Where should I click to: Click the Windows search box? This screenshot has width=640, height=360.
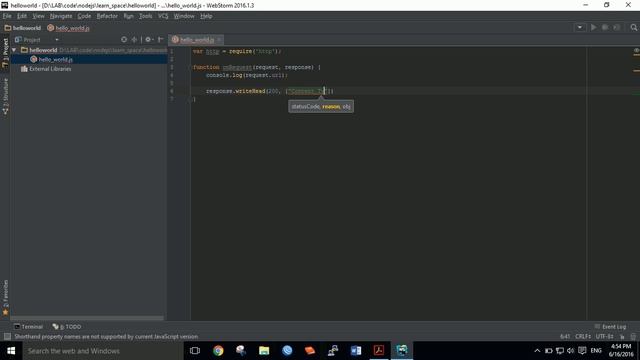pyautogui.click(x=103, y=351)
